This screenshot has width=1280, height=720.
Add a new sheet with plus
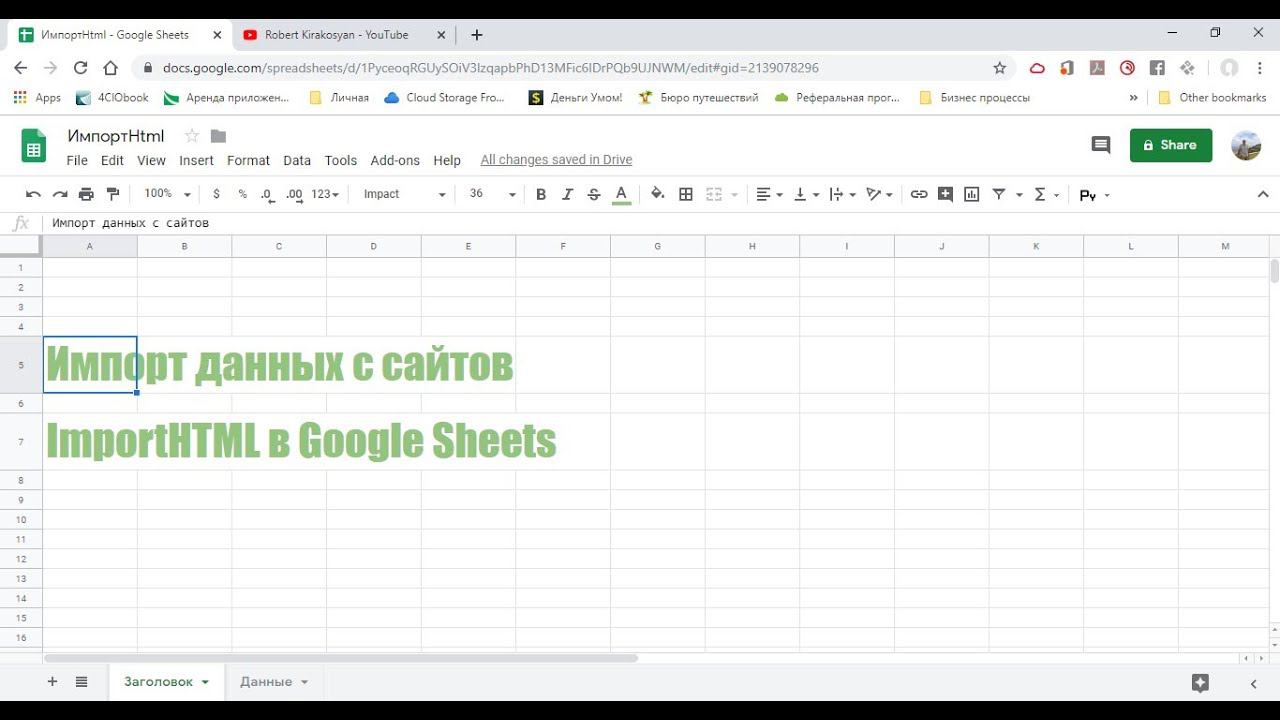(52, 682)
